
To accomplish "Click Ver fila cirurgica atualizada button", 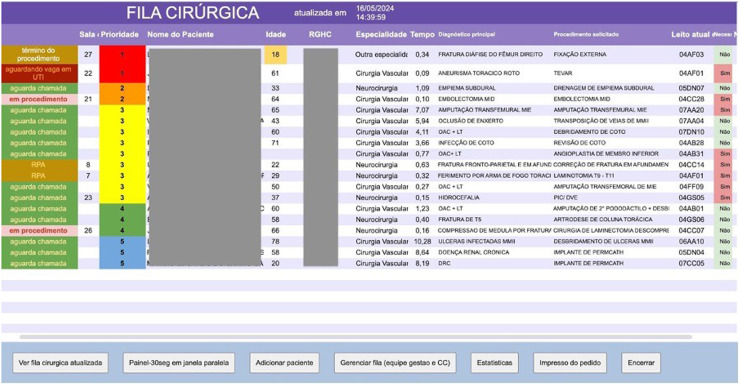I will click(x=60, y=363).
